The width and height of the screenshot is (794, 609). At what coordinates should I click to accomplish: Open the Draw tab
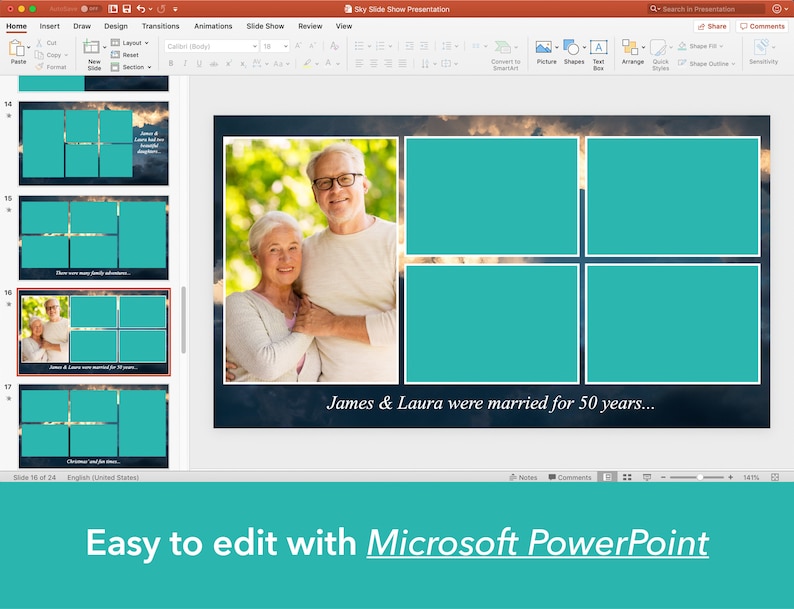click(x=82, y=26)
